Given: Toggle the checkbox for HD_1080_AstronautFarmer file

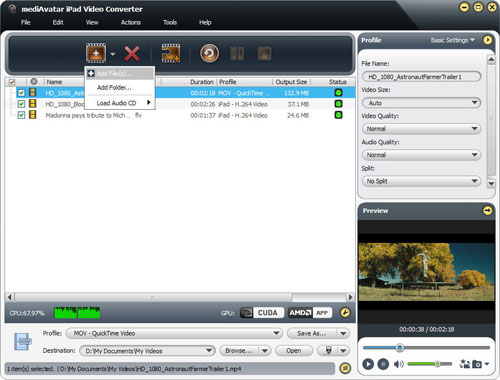Looking at the screenshot, I should pos(21,93).
